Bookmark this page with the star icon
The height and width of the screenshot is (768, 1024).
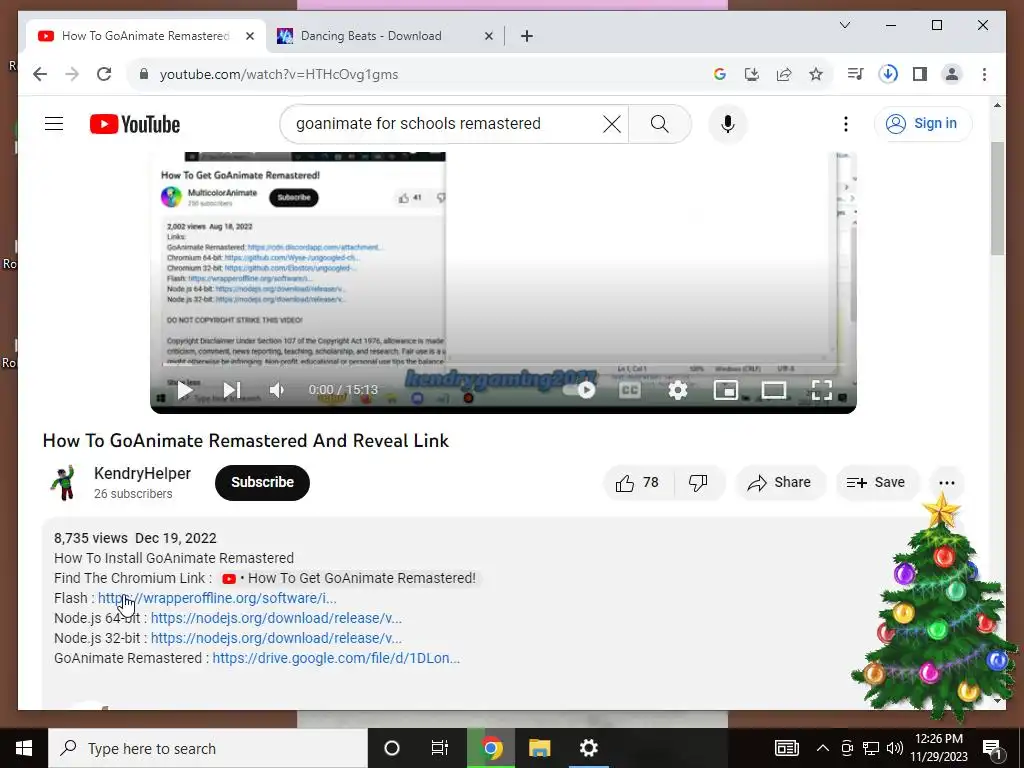[x=816, y=74]
